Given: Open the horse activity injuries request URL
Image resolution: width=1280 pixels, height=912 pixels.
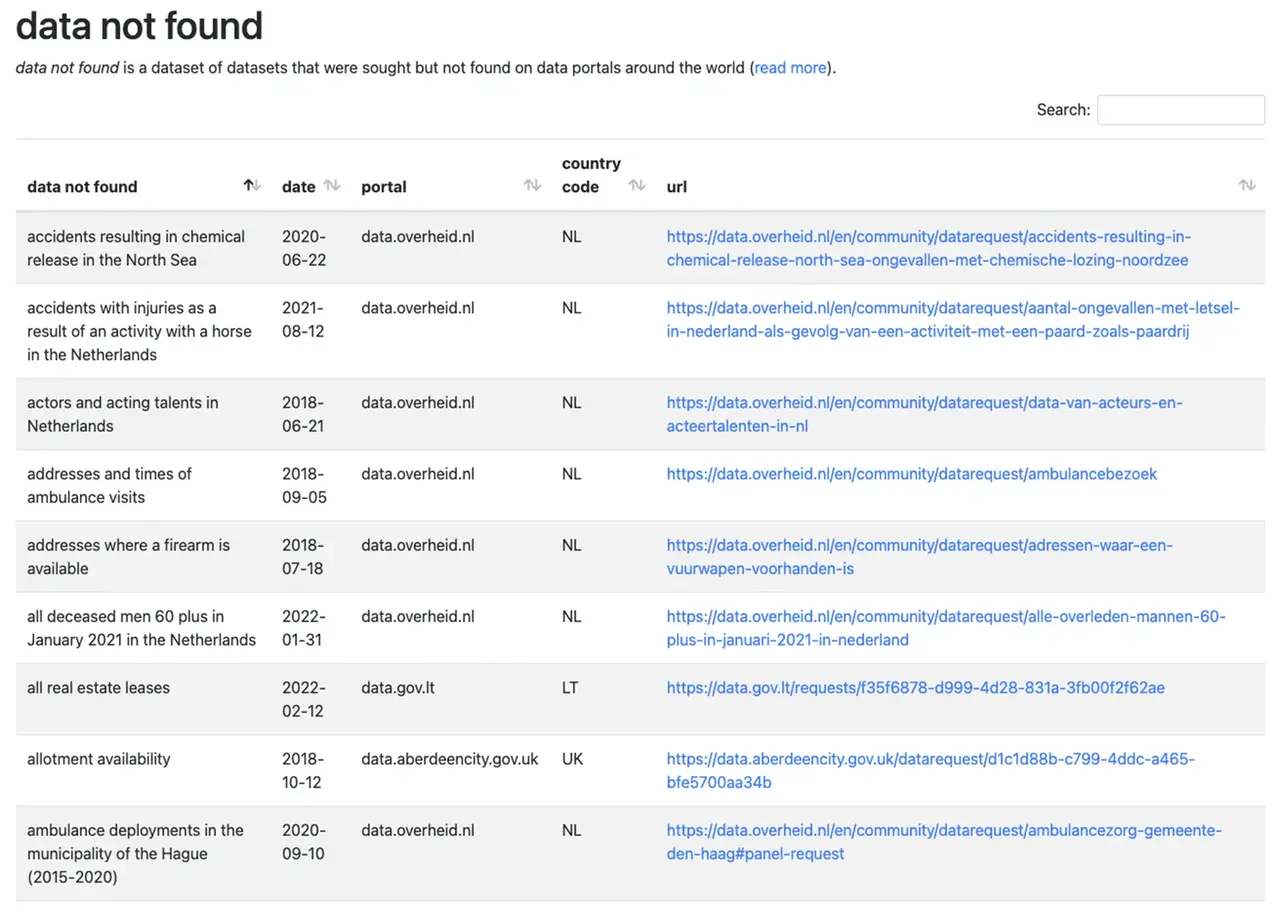Looking at the screenshot, I should click(x=952, y=320).
